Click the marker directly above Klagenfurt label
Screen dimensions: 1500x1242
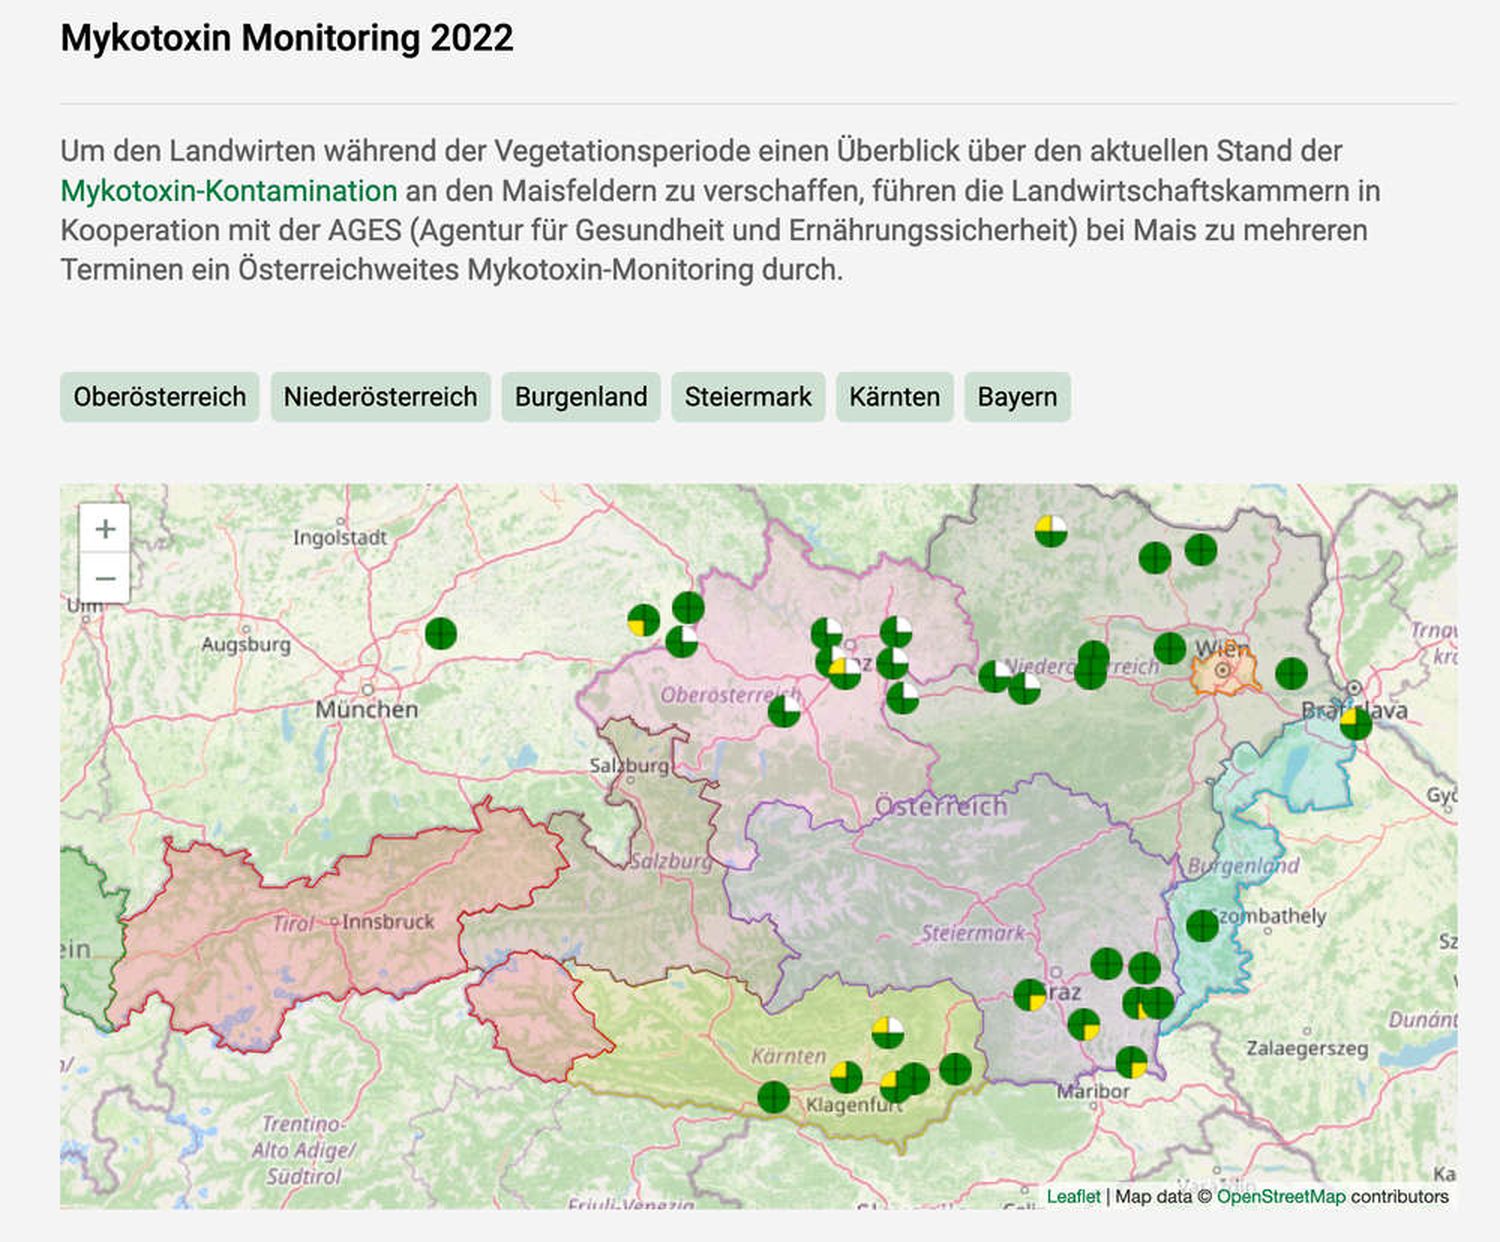[x=846, y=1077]
